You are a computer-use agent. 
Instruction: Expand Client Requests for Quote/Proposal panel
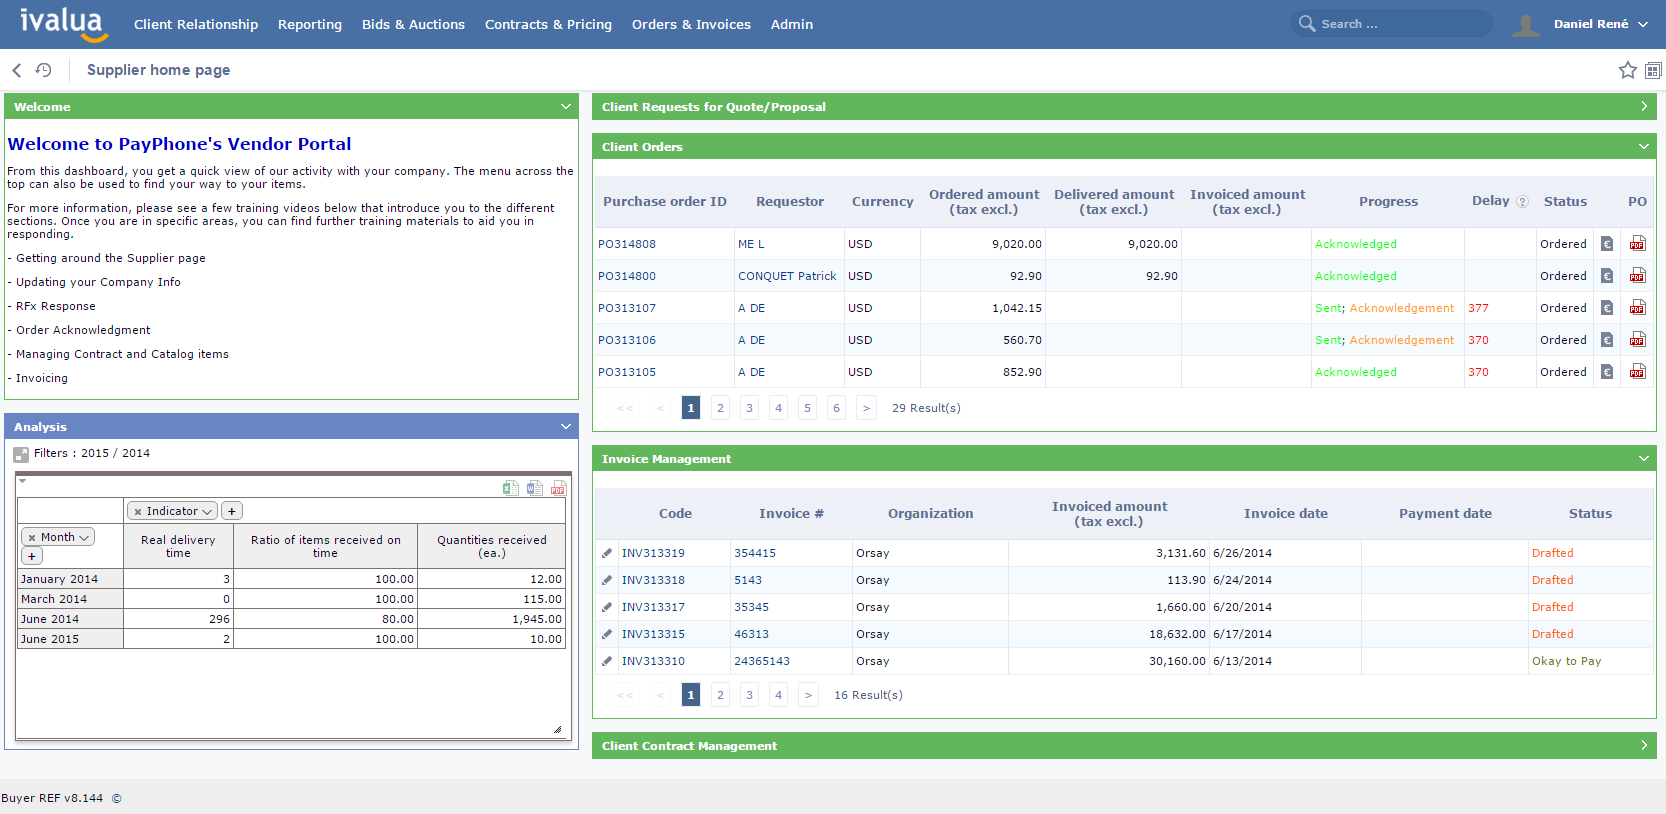(x=1644, y=107)
